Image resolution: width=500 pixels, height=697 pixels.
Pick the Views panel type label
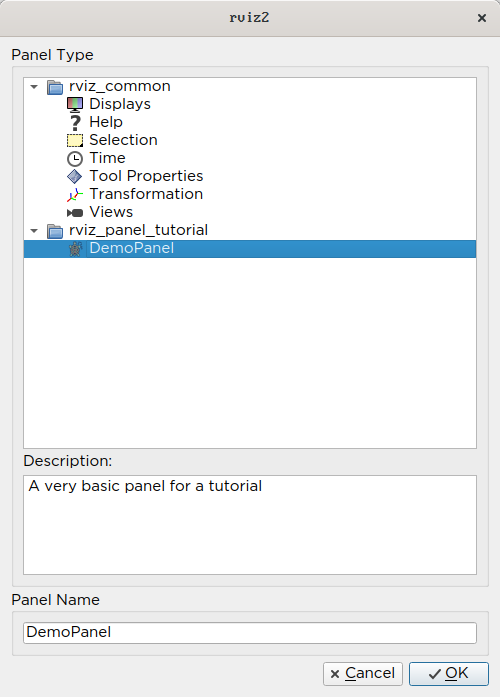(x=111, y=212)
